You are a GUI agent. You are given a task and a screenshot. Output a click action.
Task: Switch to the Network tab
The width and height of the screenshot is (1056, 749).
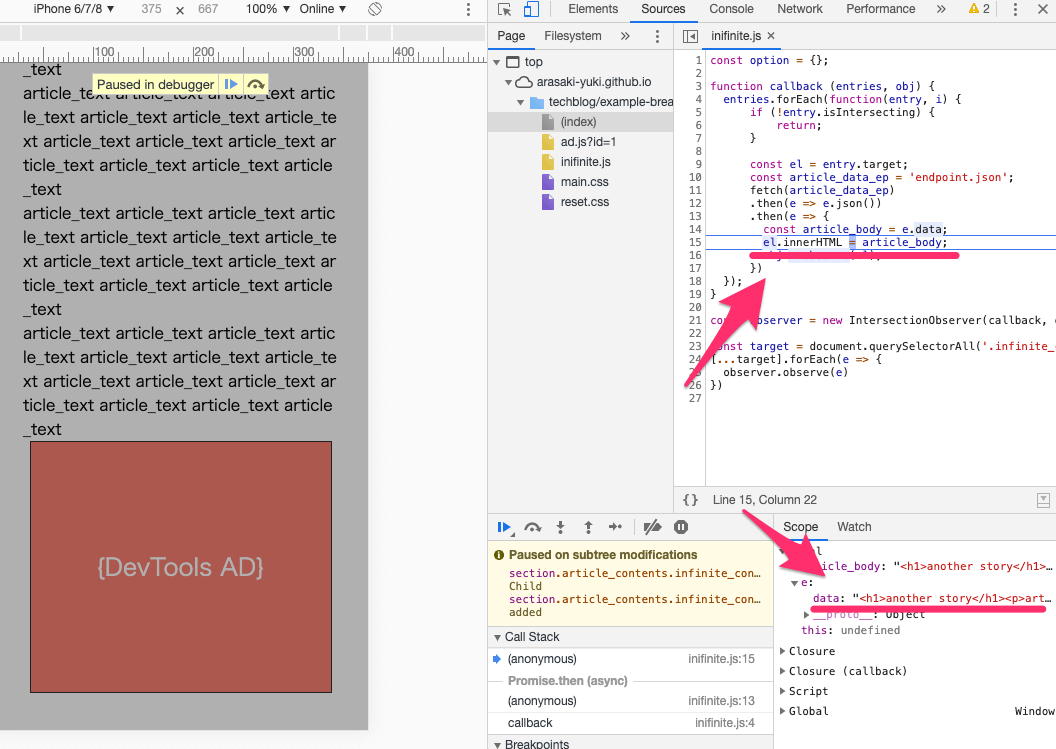click(x=800, y=9)
